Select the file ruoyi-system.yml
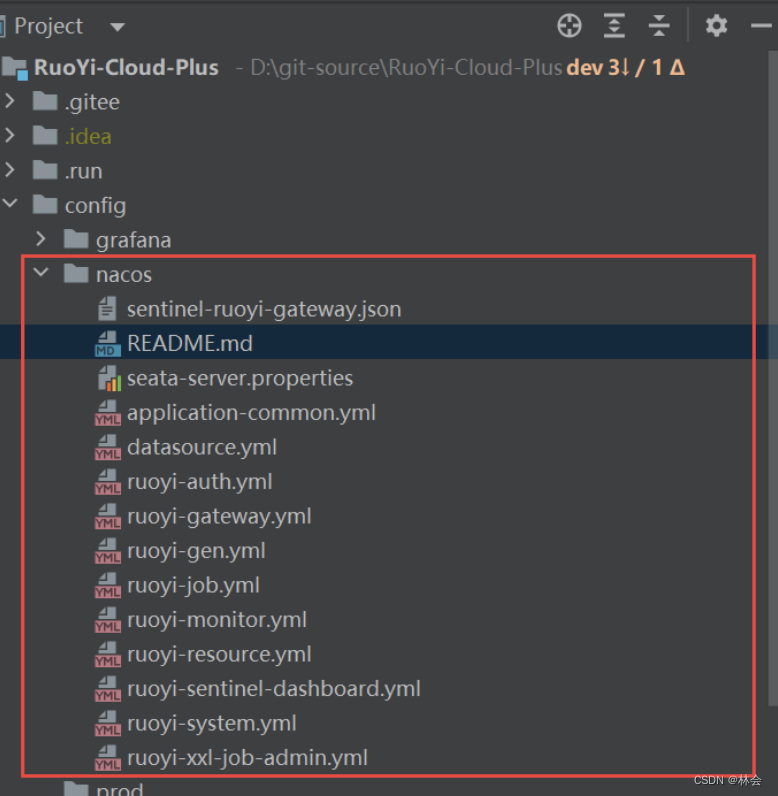The height and width of the screenshot is (796, 778). click(212, 723)
